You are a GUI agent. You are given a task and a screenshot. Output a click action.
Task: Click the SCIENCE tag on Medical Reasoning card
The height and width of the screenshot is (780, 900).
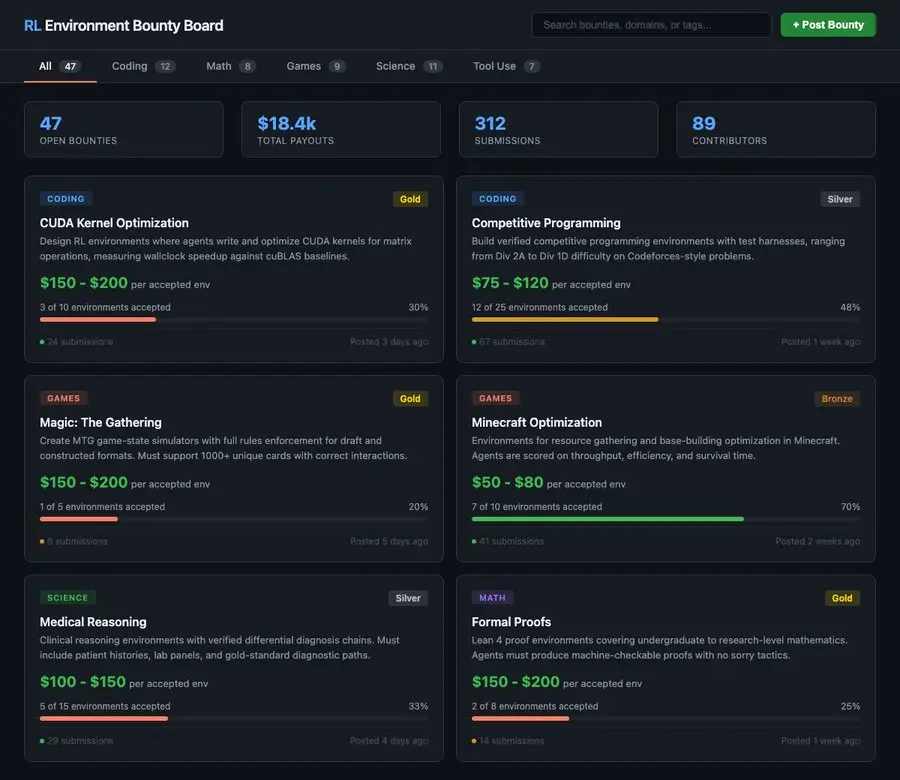pos(68,598)
